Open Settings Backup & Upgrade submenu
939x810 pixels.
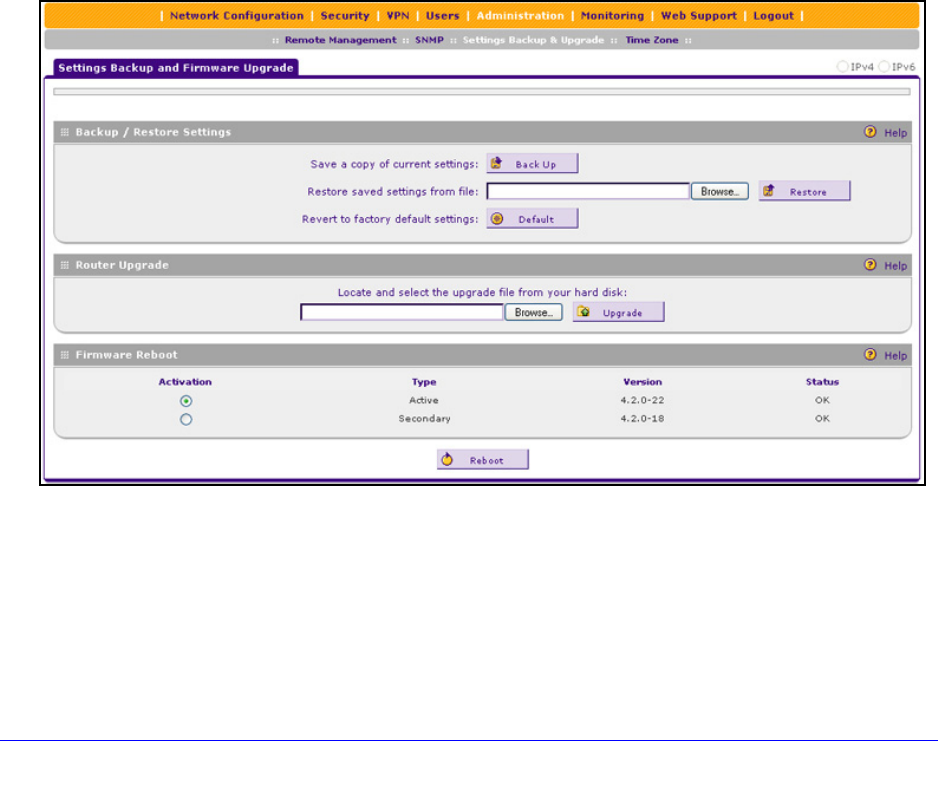tap(533, 40)
